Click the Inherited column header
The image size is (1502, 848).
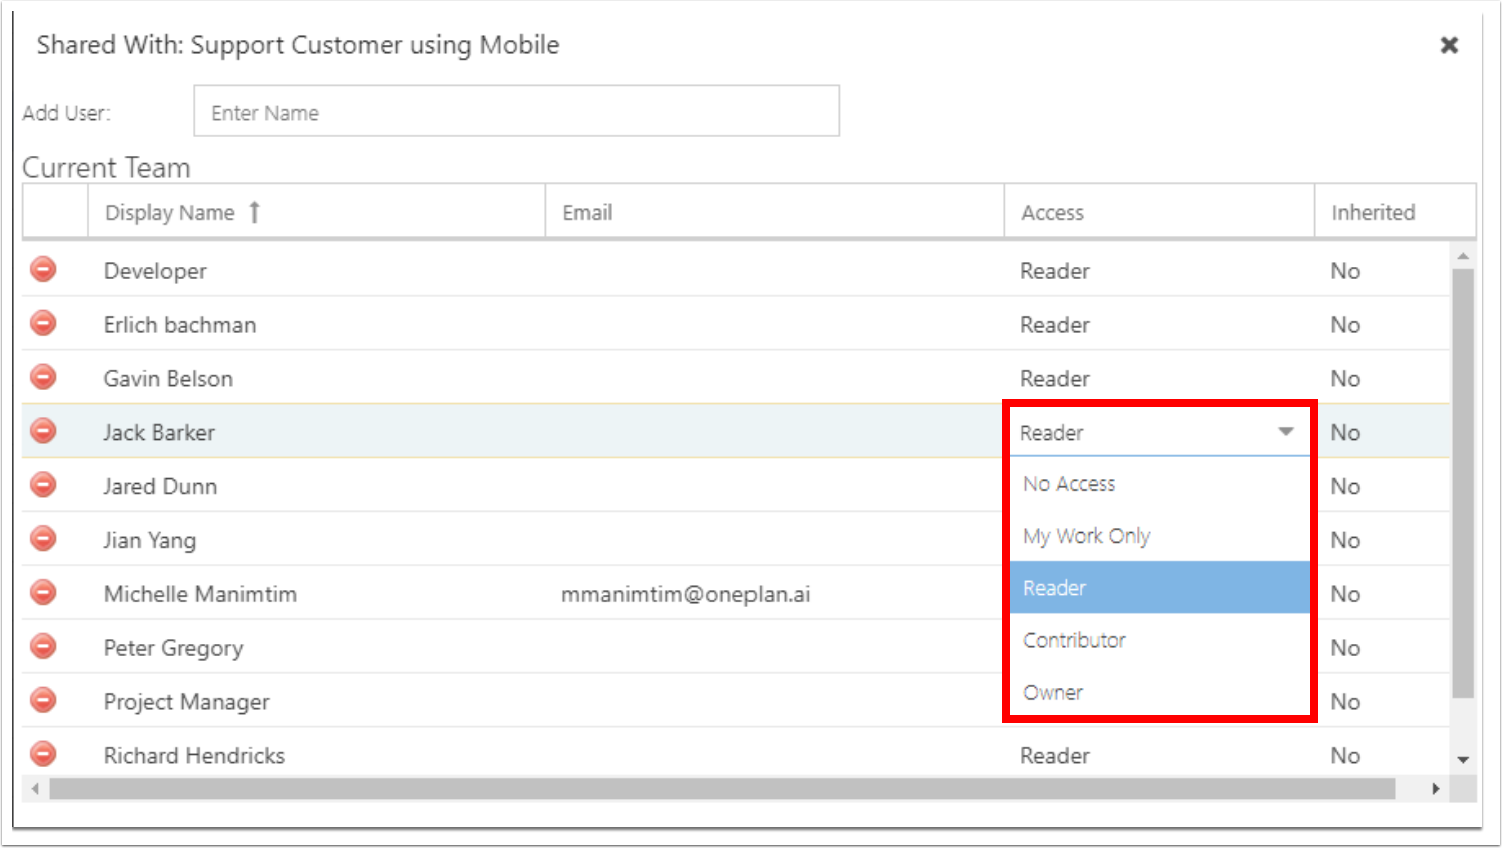click(1395, 212)
